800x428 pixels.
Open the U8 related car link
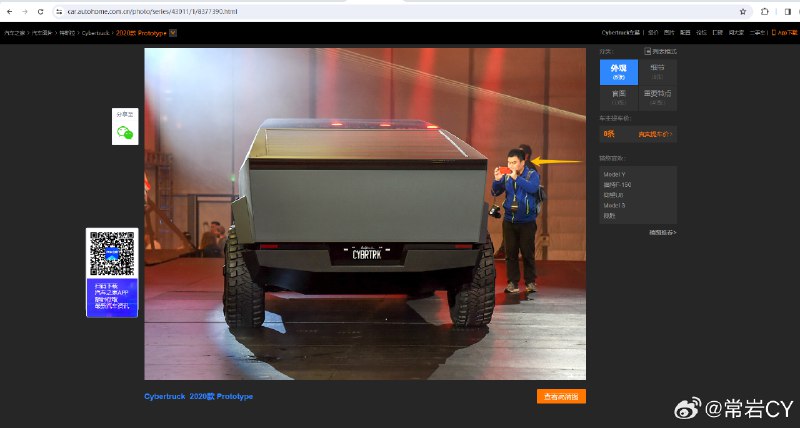(x=614, y=195)
